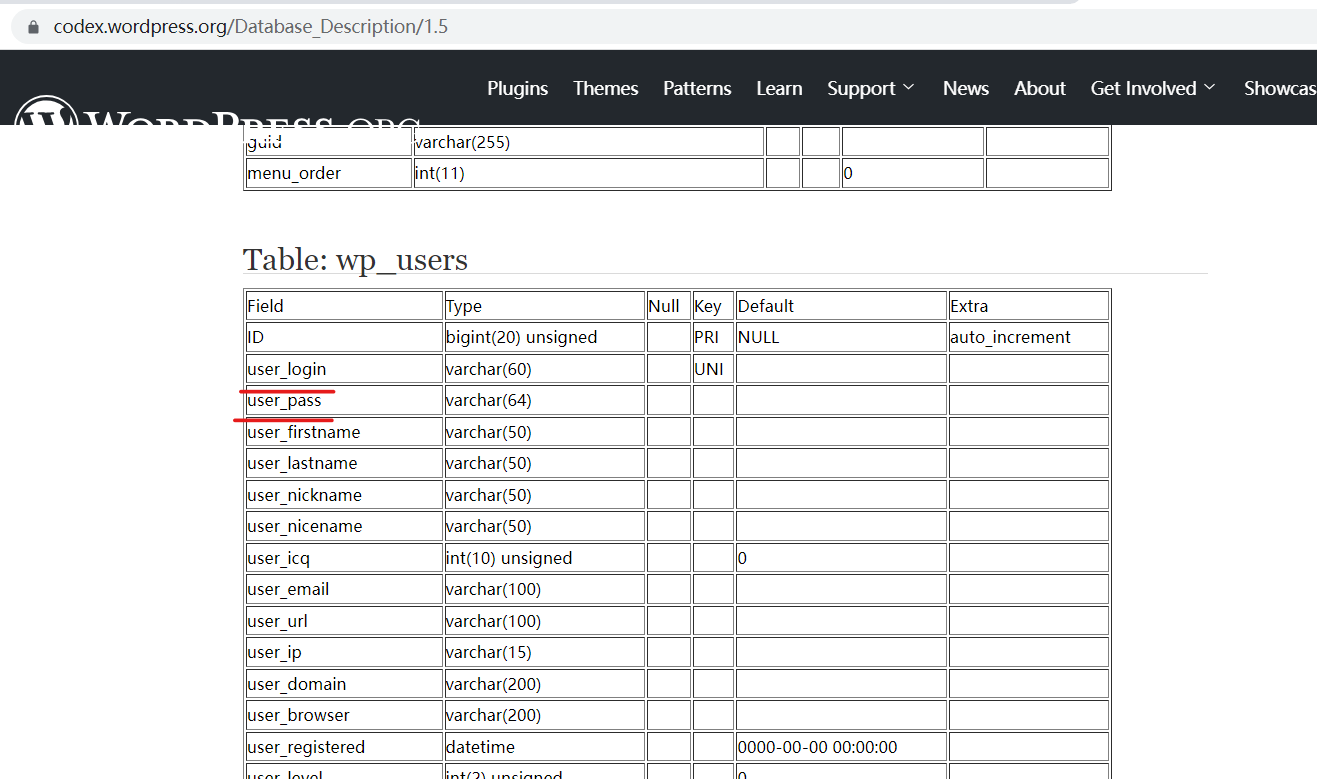
Task: Click the 'bigint(20) unsigned' cell
Action: (545, 337)
